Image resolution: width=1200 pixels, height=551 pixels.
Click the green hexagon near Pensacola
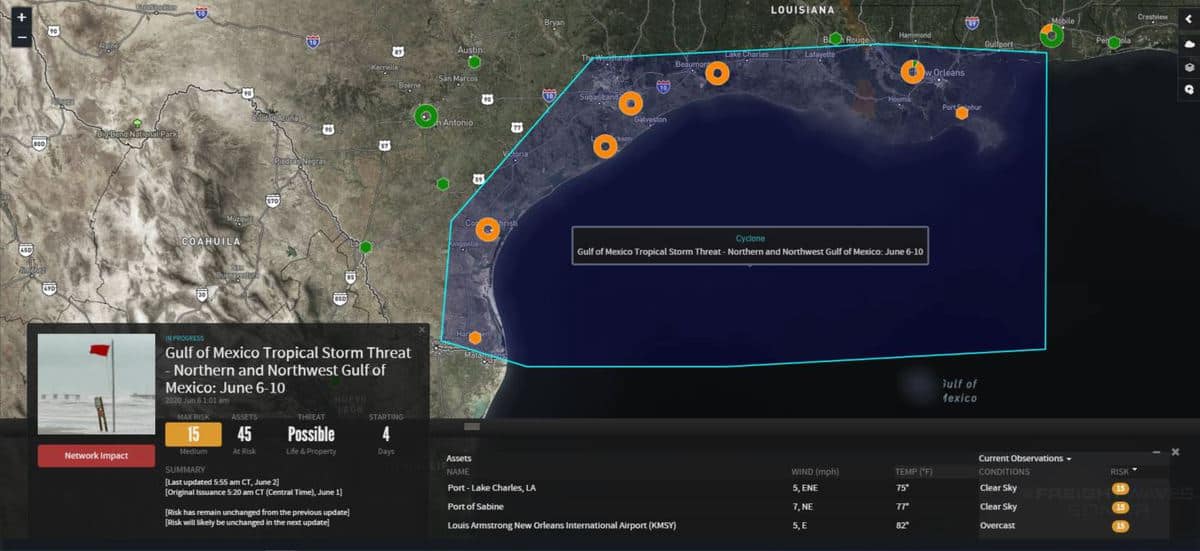(x=1114, y=42)
